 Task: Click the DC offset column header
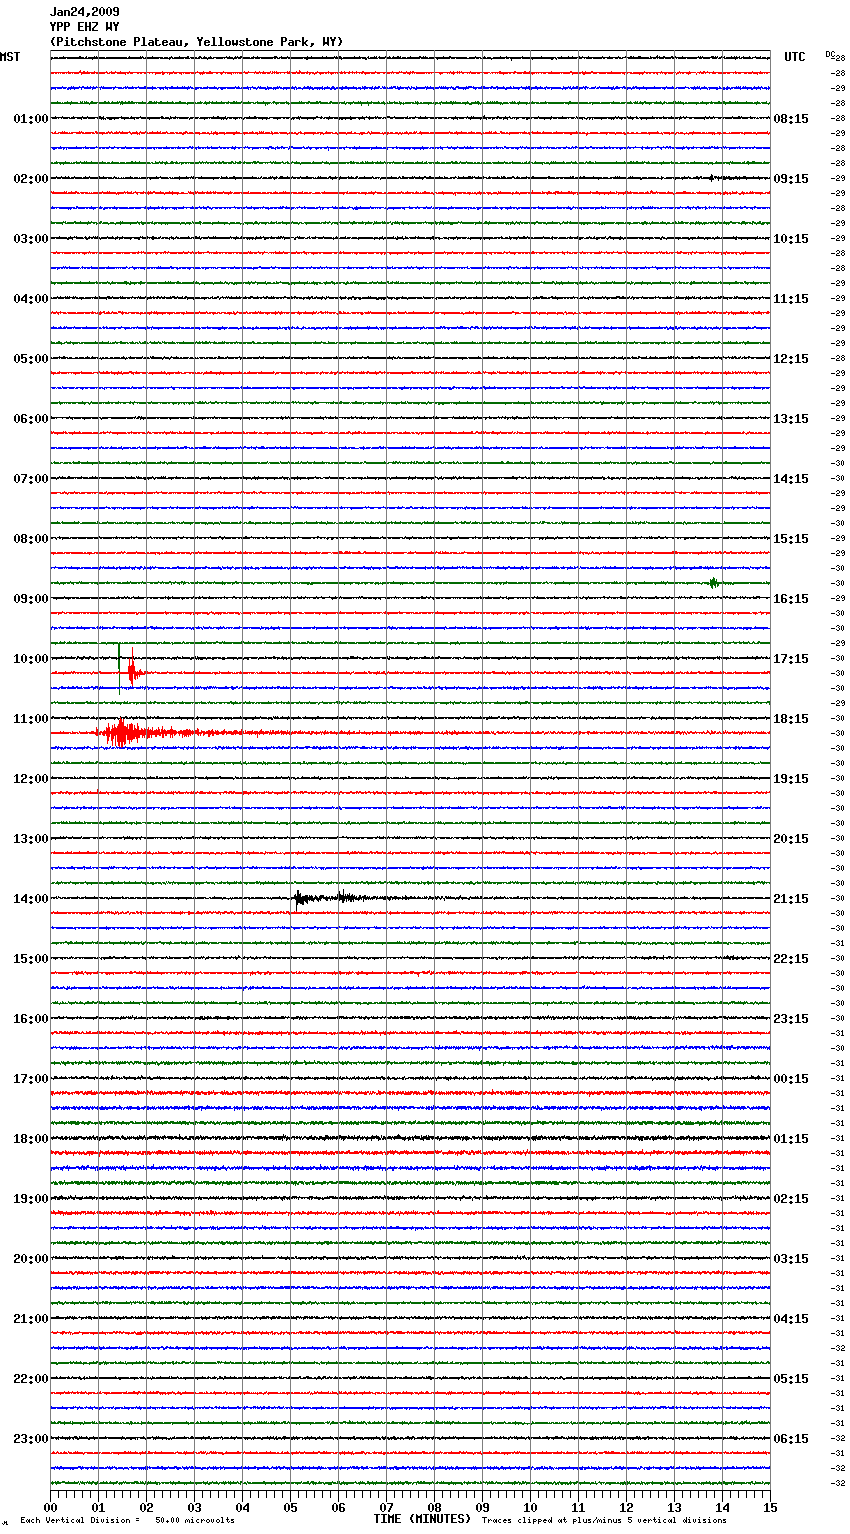tap(830, 54)
